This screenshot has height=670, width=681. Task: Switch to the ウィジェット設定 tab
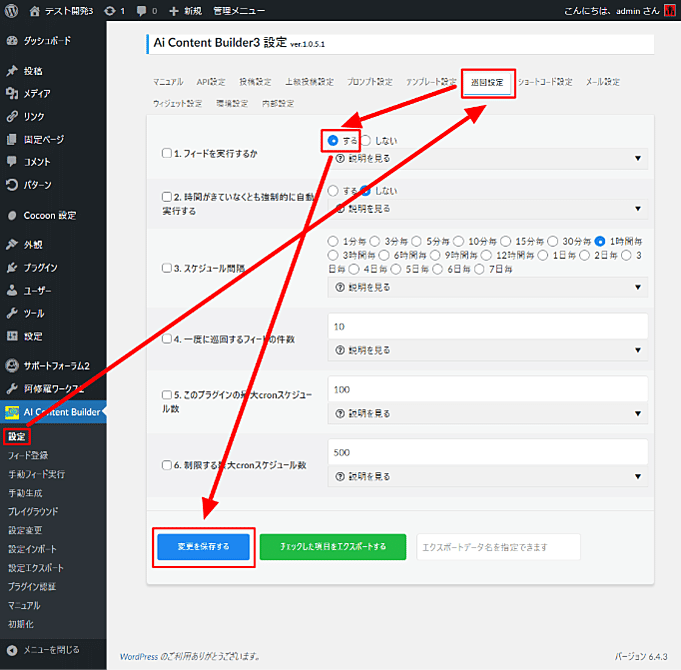177,103
